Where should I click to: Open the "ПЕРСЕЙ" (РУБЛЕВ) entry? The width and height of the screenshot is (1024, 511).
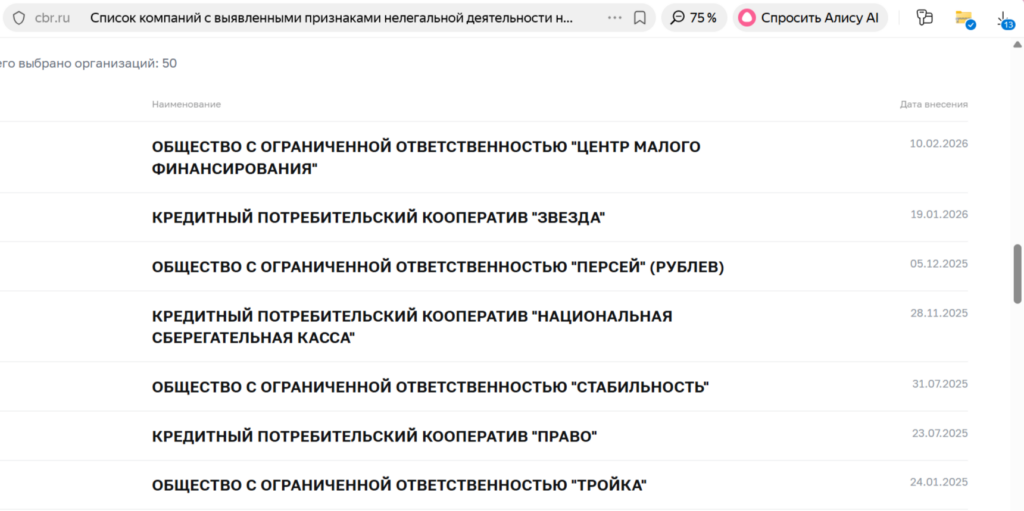click(x=438, y=267)
